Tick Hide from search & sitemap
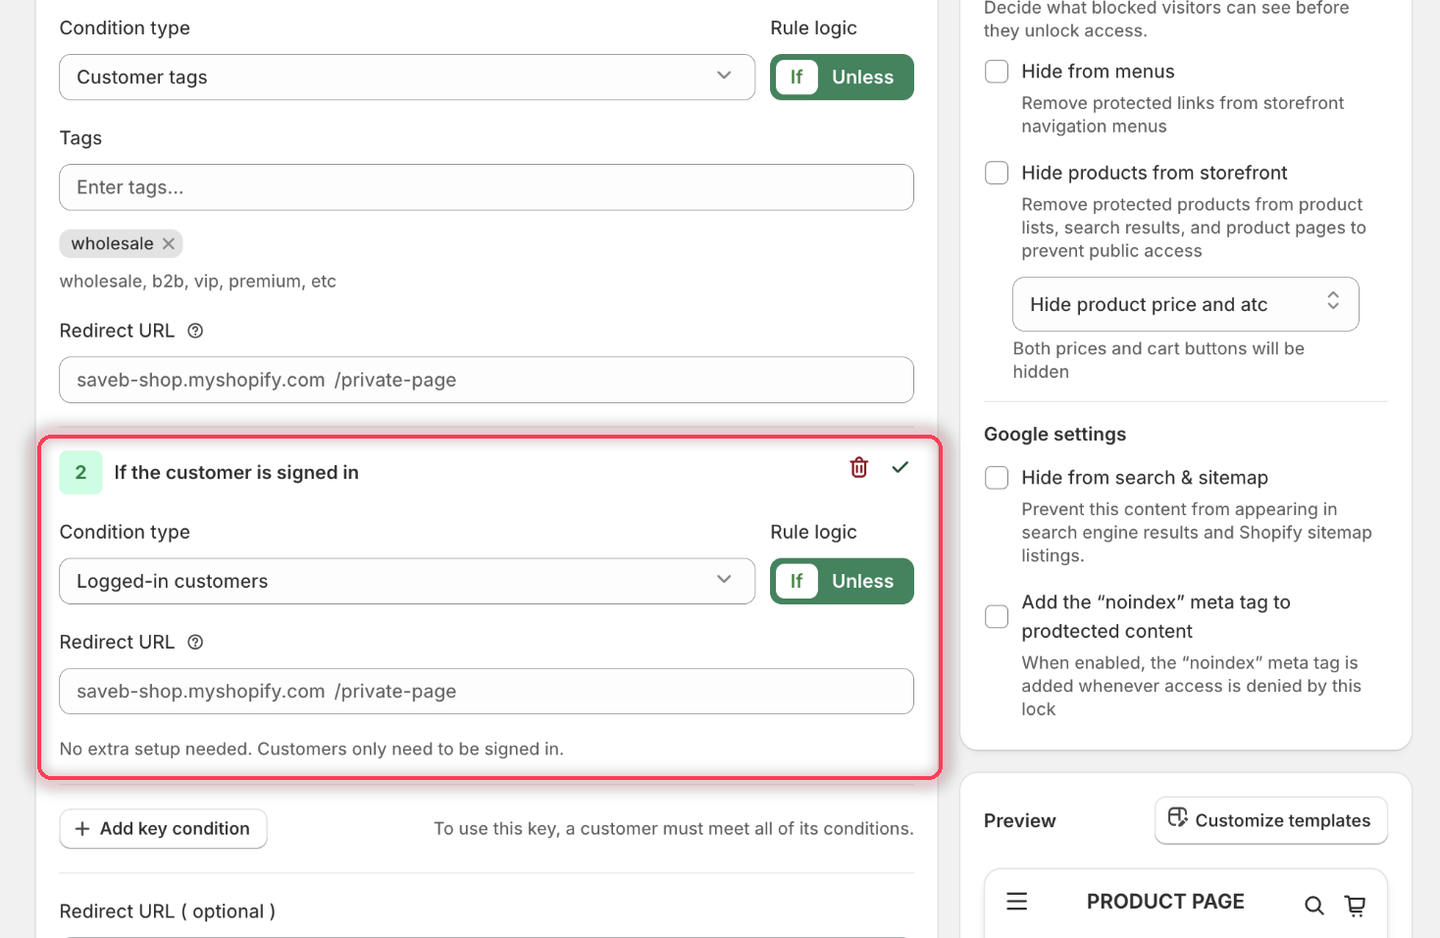The width and height of the screenshot is (1440, 938). click(x=997, y=477)
